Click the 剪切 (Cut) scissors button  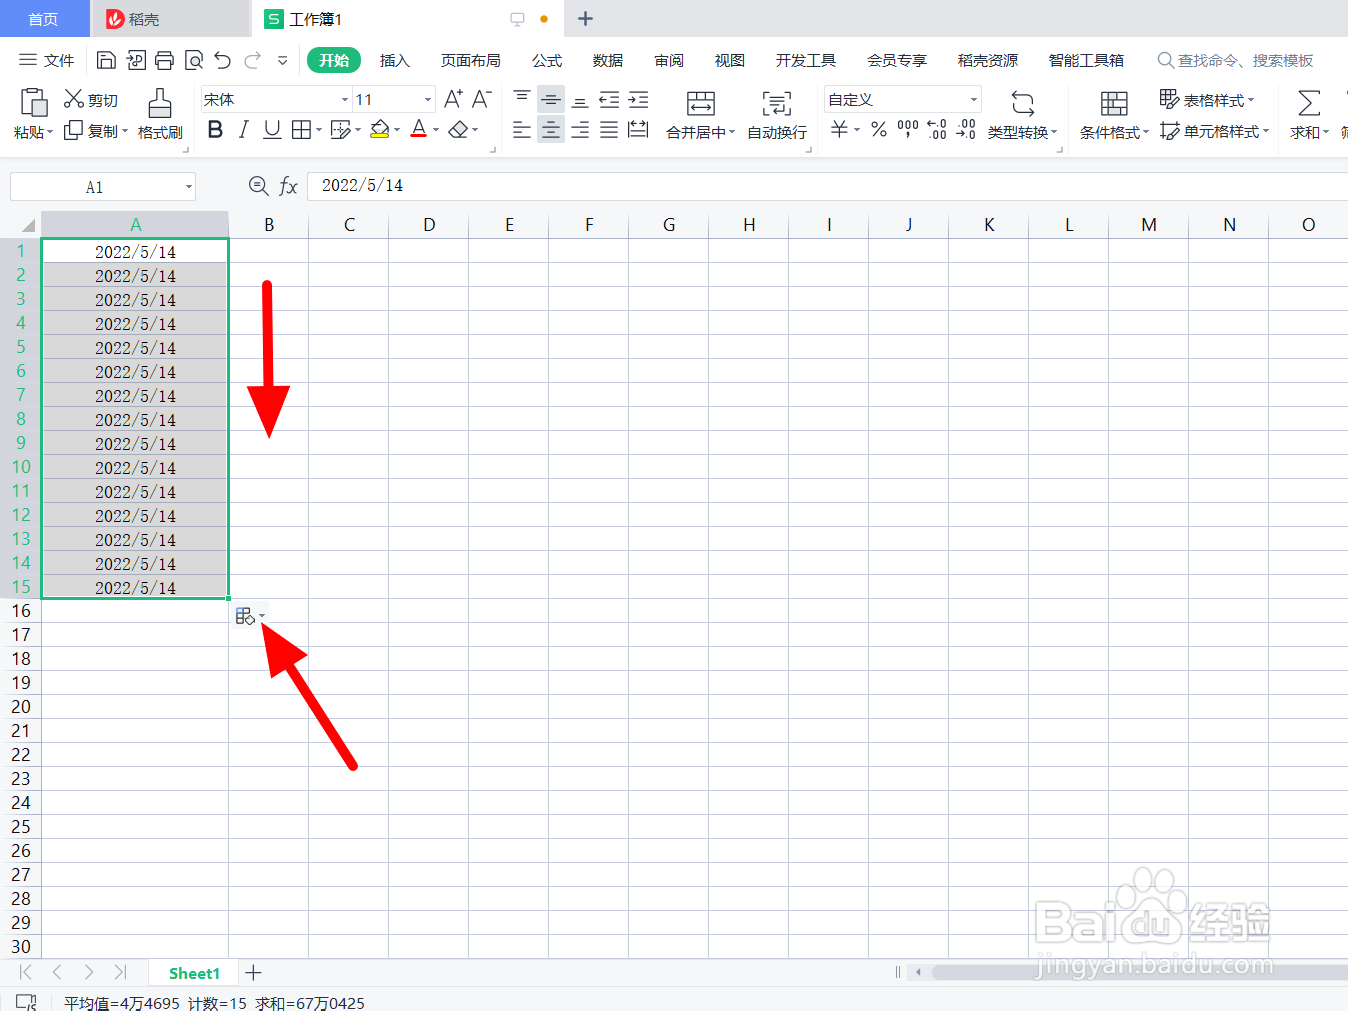(x=91, y=99)
